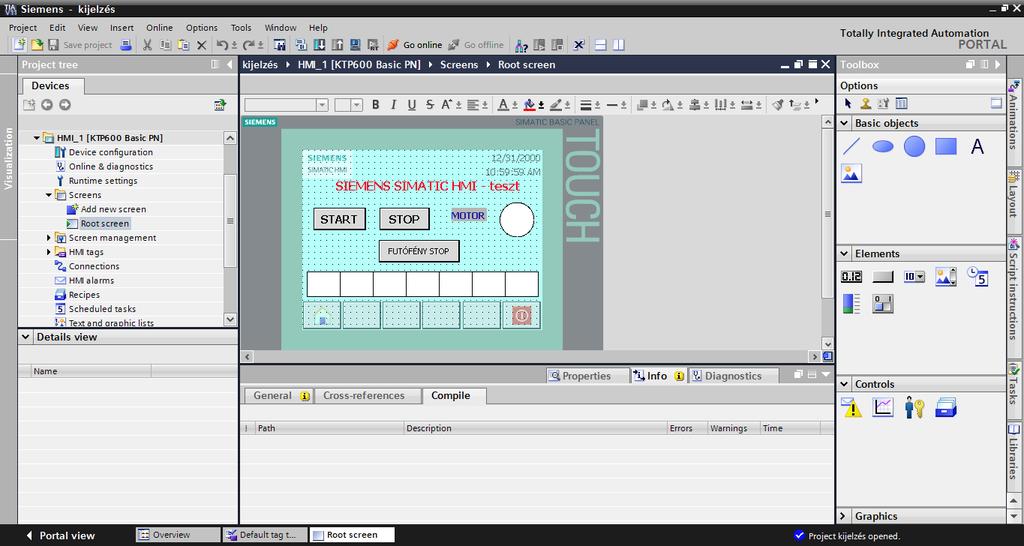Open the Overview editor in the bottom bar

[x=178, y=535]
